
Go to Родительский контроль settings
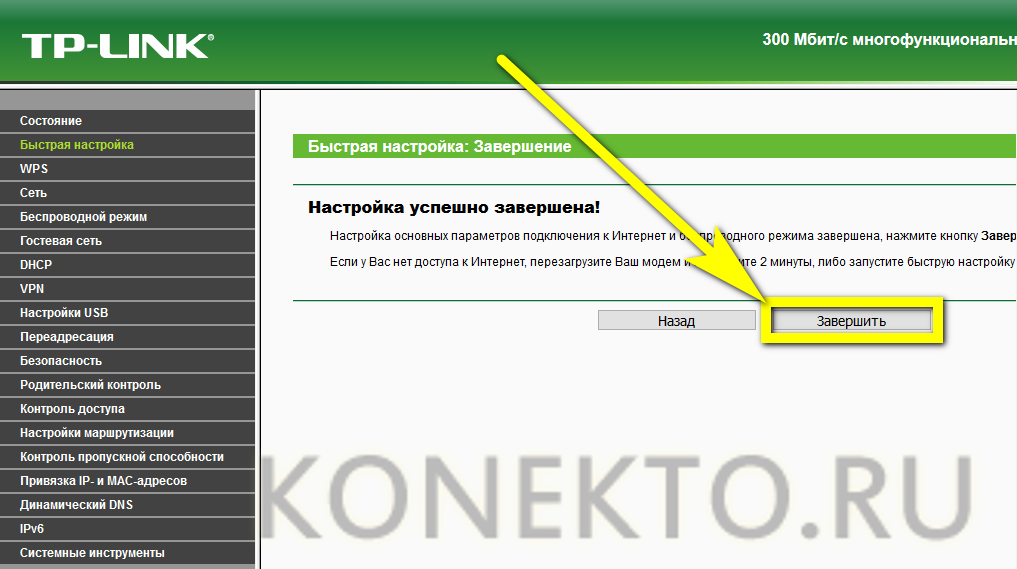tap(90, 385)
